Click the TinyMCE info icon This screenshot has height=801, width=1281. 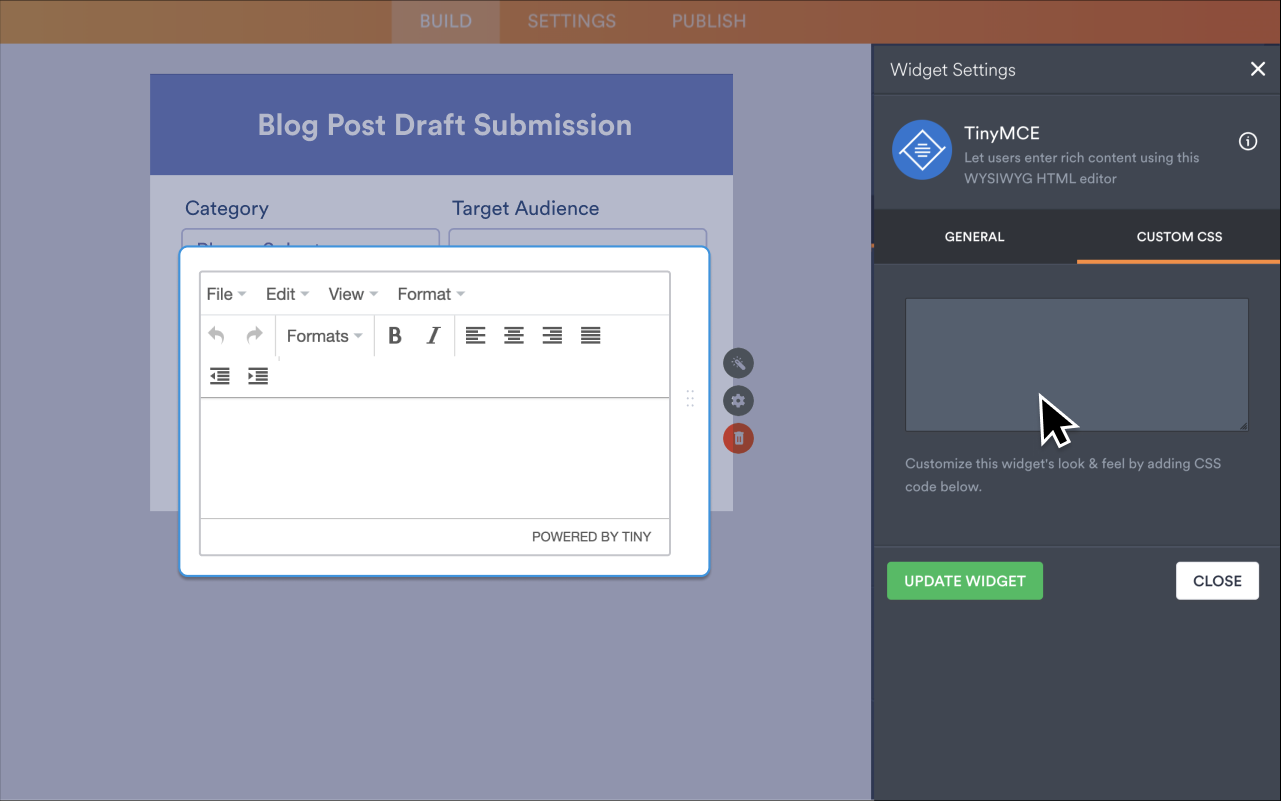pos(1247,141)
